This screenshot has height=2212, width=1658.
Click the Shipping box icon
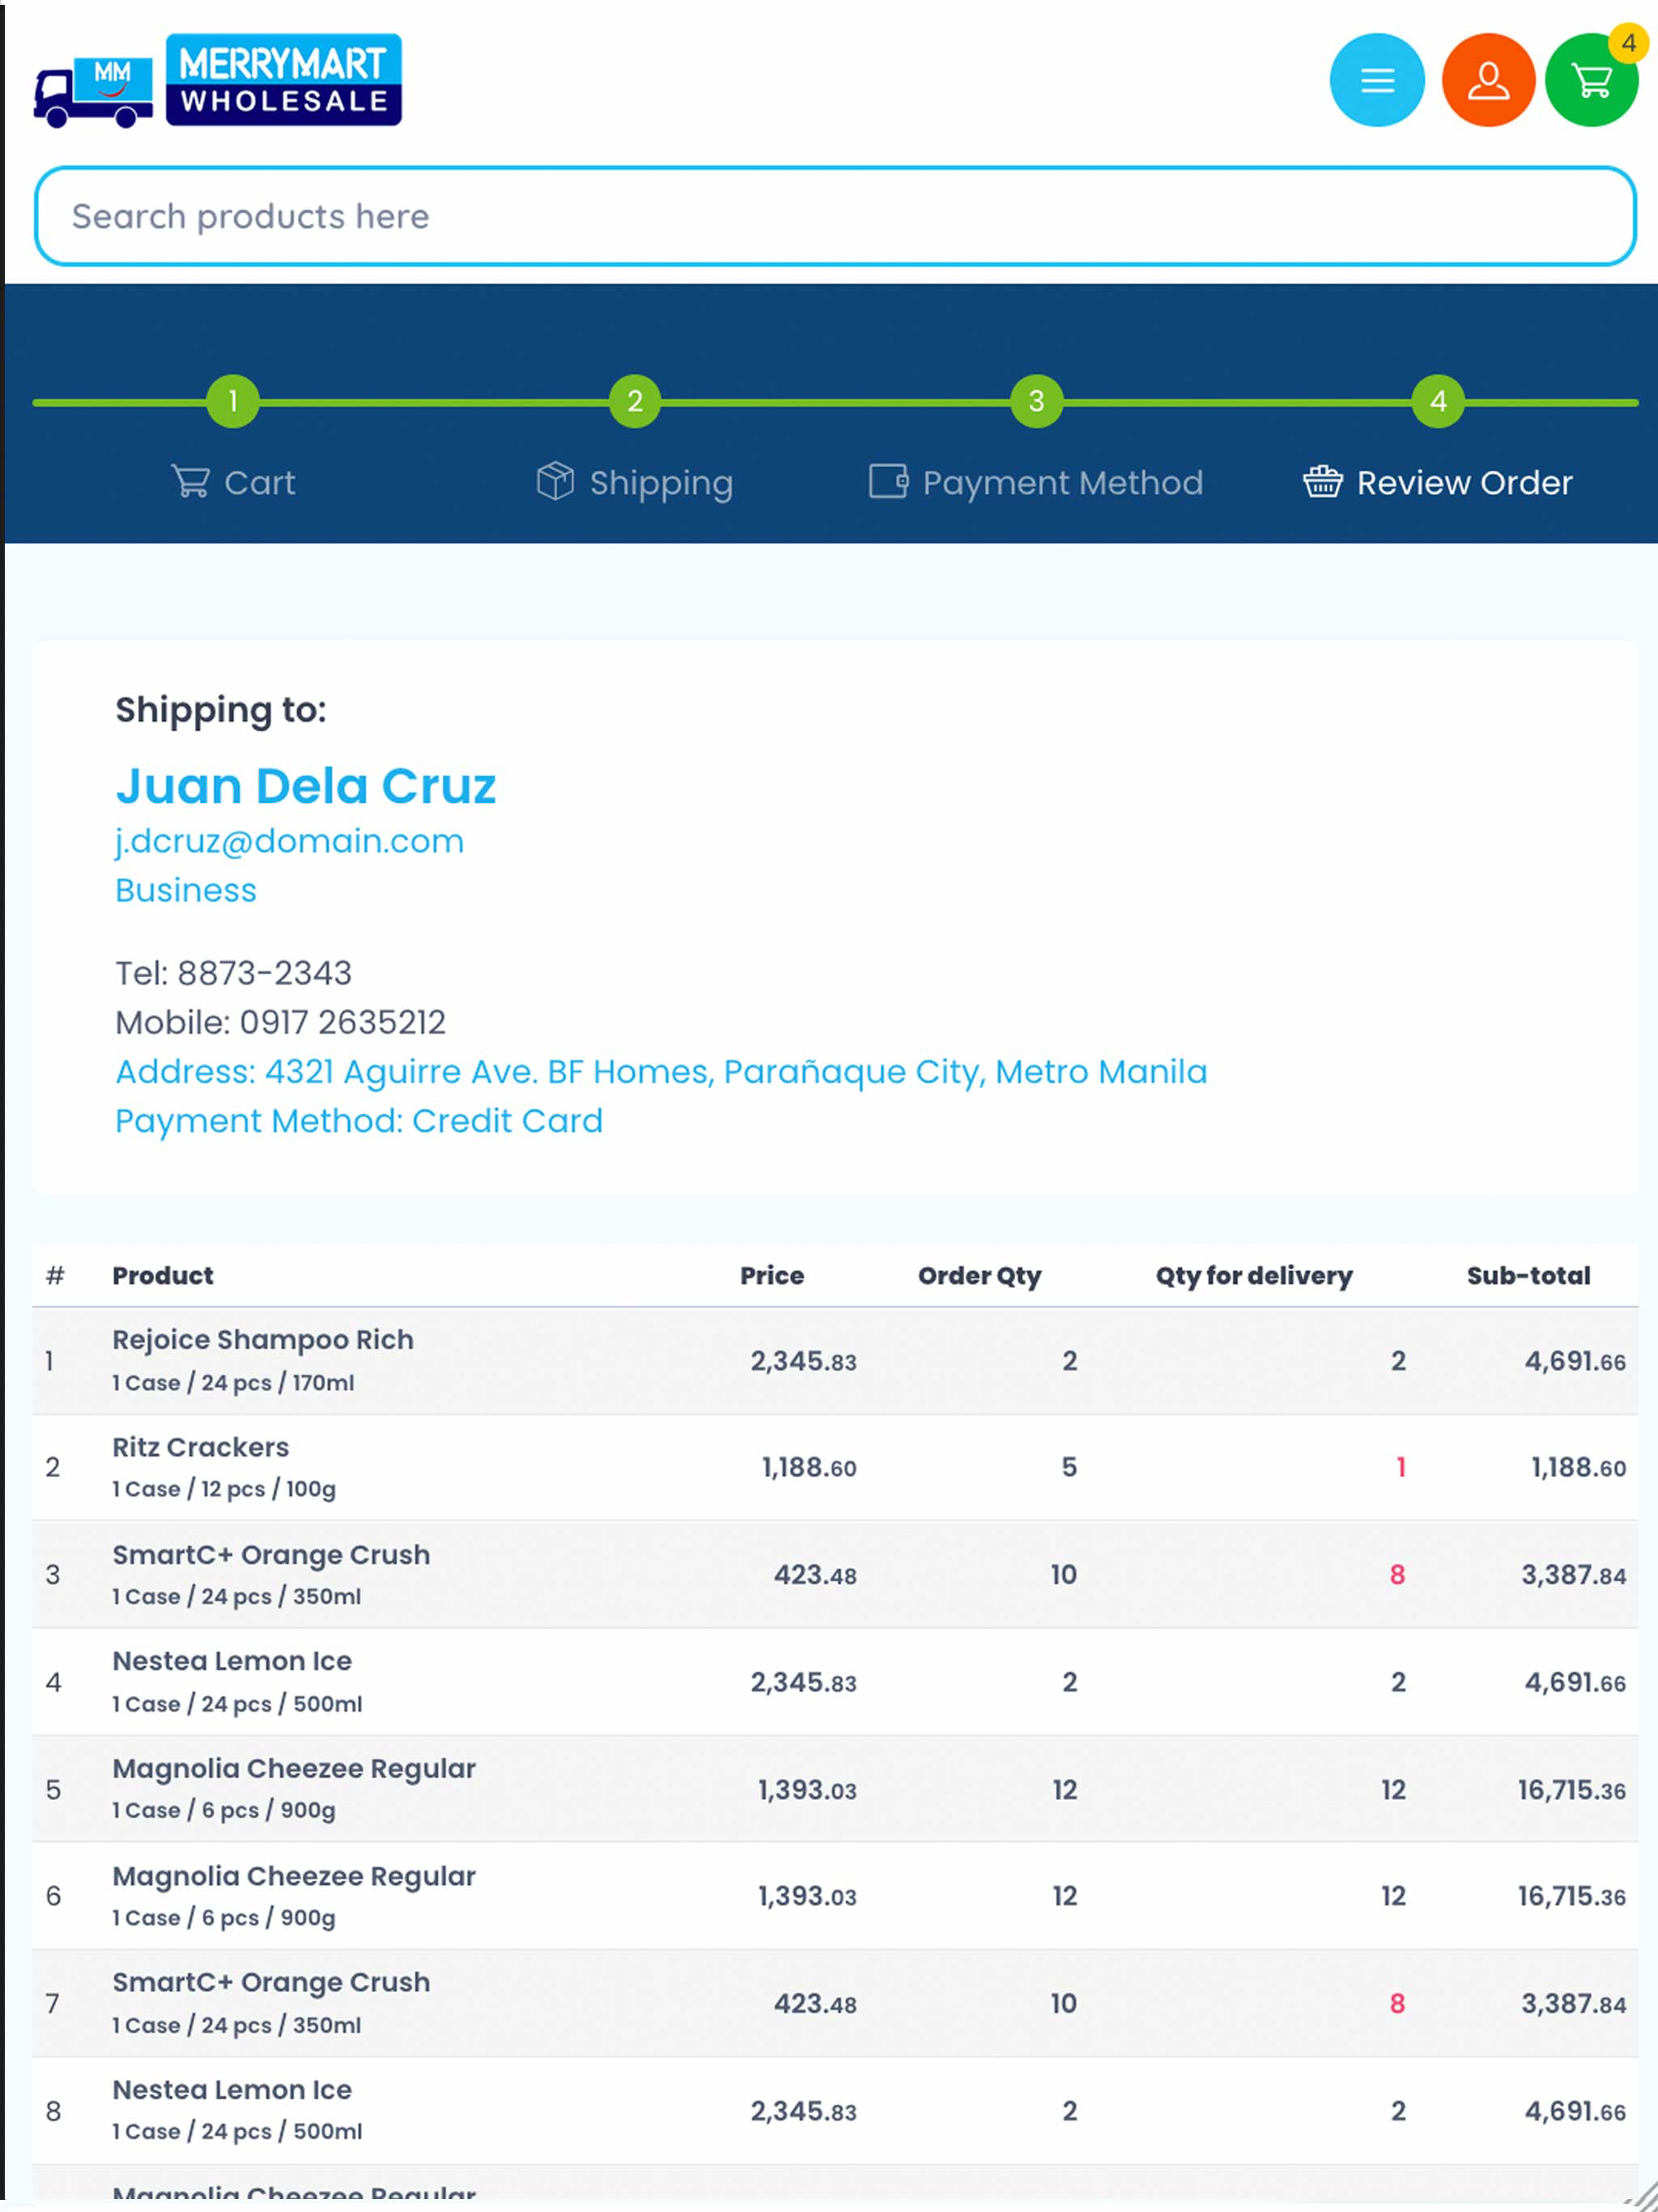(x=555, y=482)
